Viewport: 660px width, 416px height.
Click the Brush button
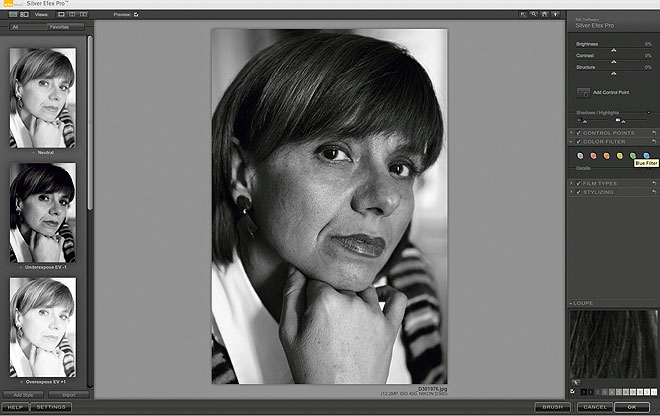tap(552, 407)
